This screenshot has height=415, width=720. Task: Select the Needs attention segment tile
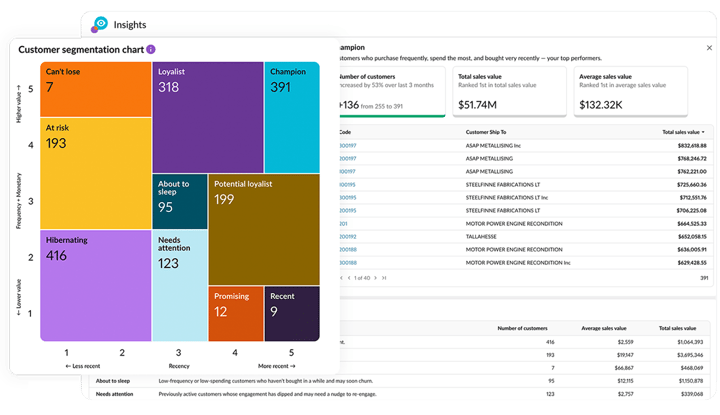(x=180, y=286)
